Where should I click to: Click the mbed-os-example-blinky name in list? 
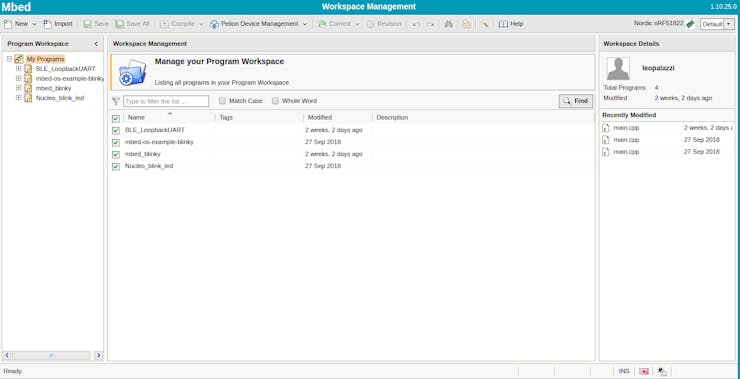pyautogui.click(x=160, y=142)
